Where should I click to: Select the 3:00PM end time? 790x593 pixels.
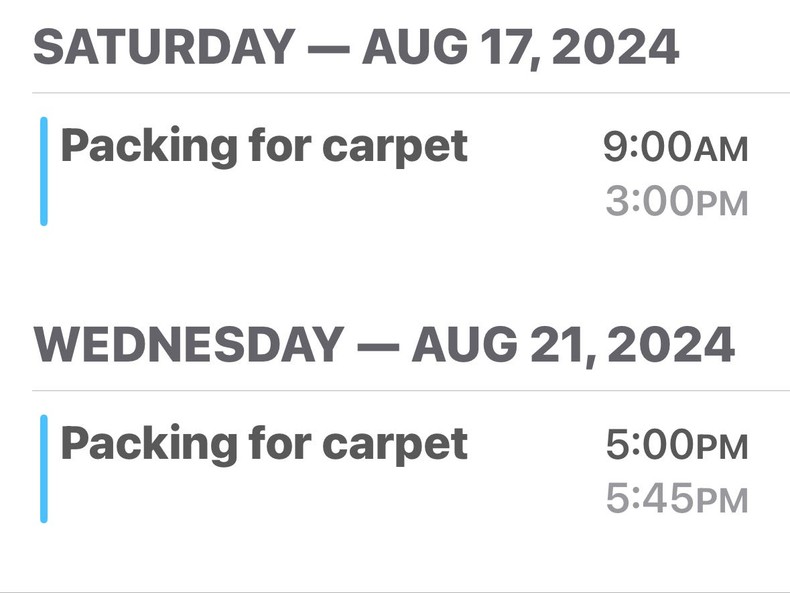tap(675, 202)
